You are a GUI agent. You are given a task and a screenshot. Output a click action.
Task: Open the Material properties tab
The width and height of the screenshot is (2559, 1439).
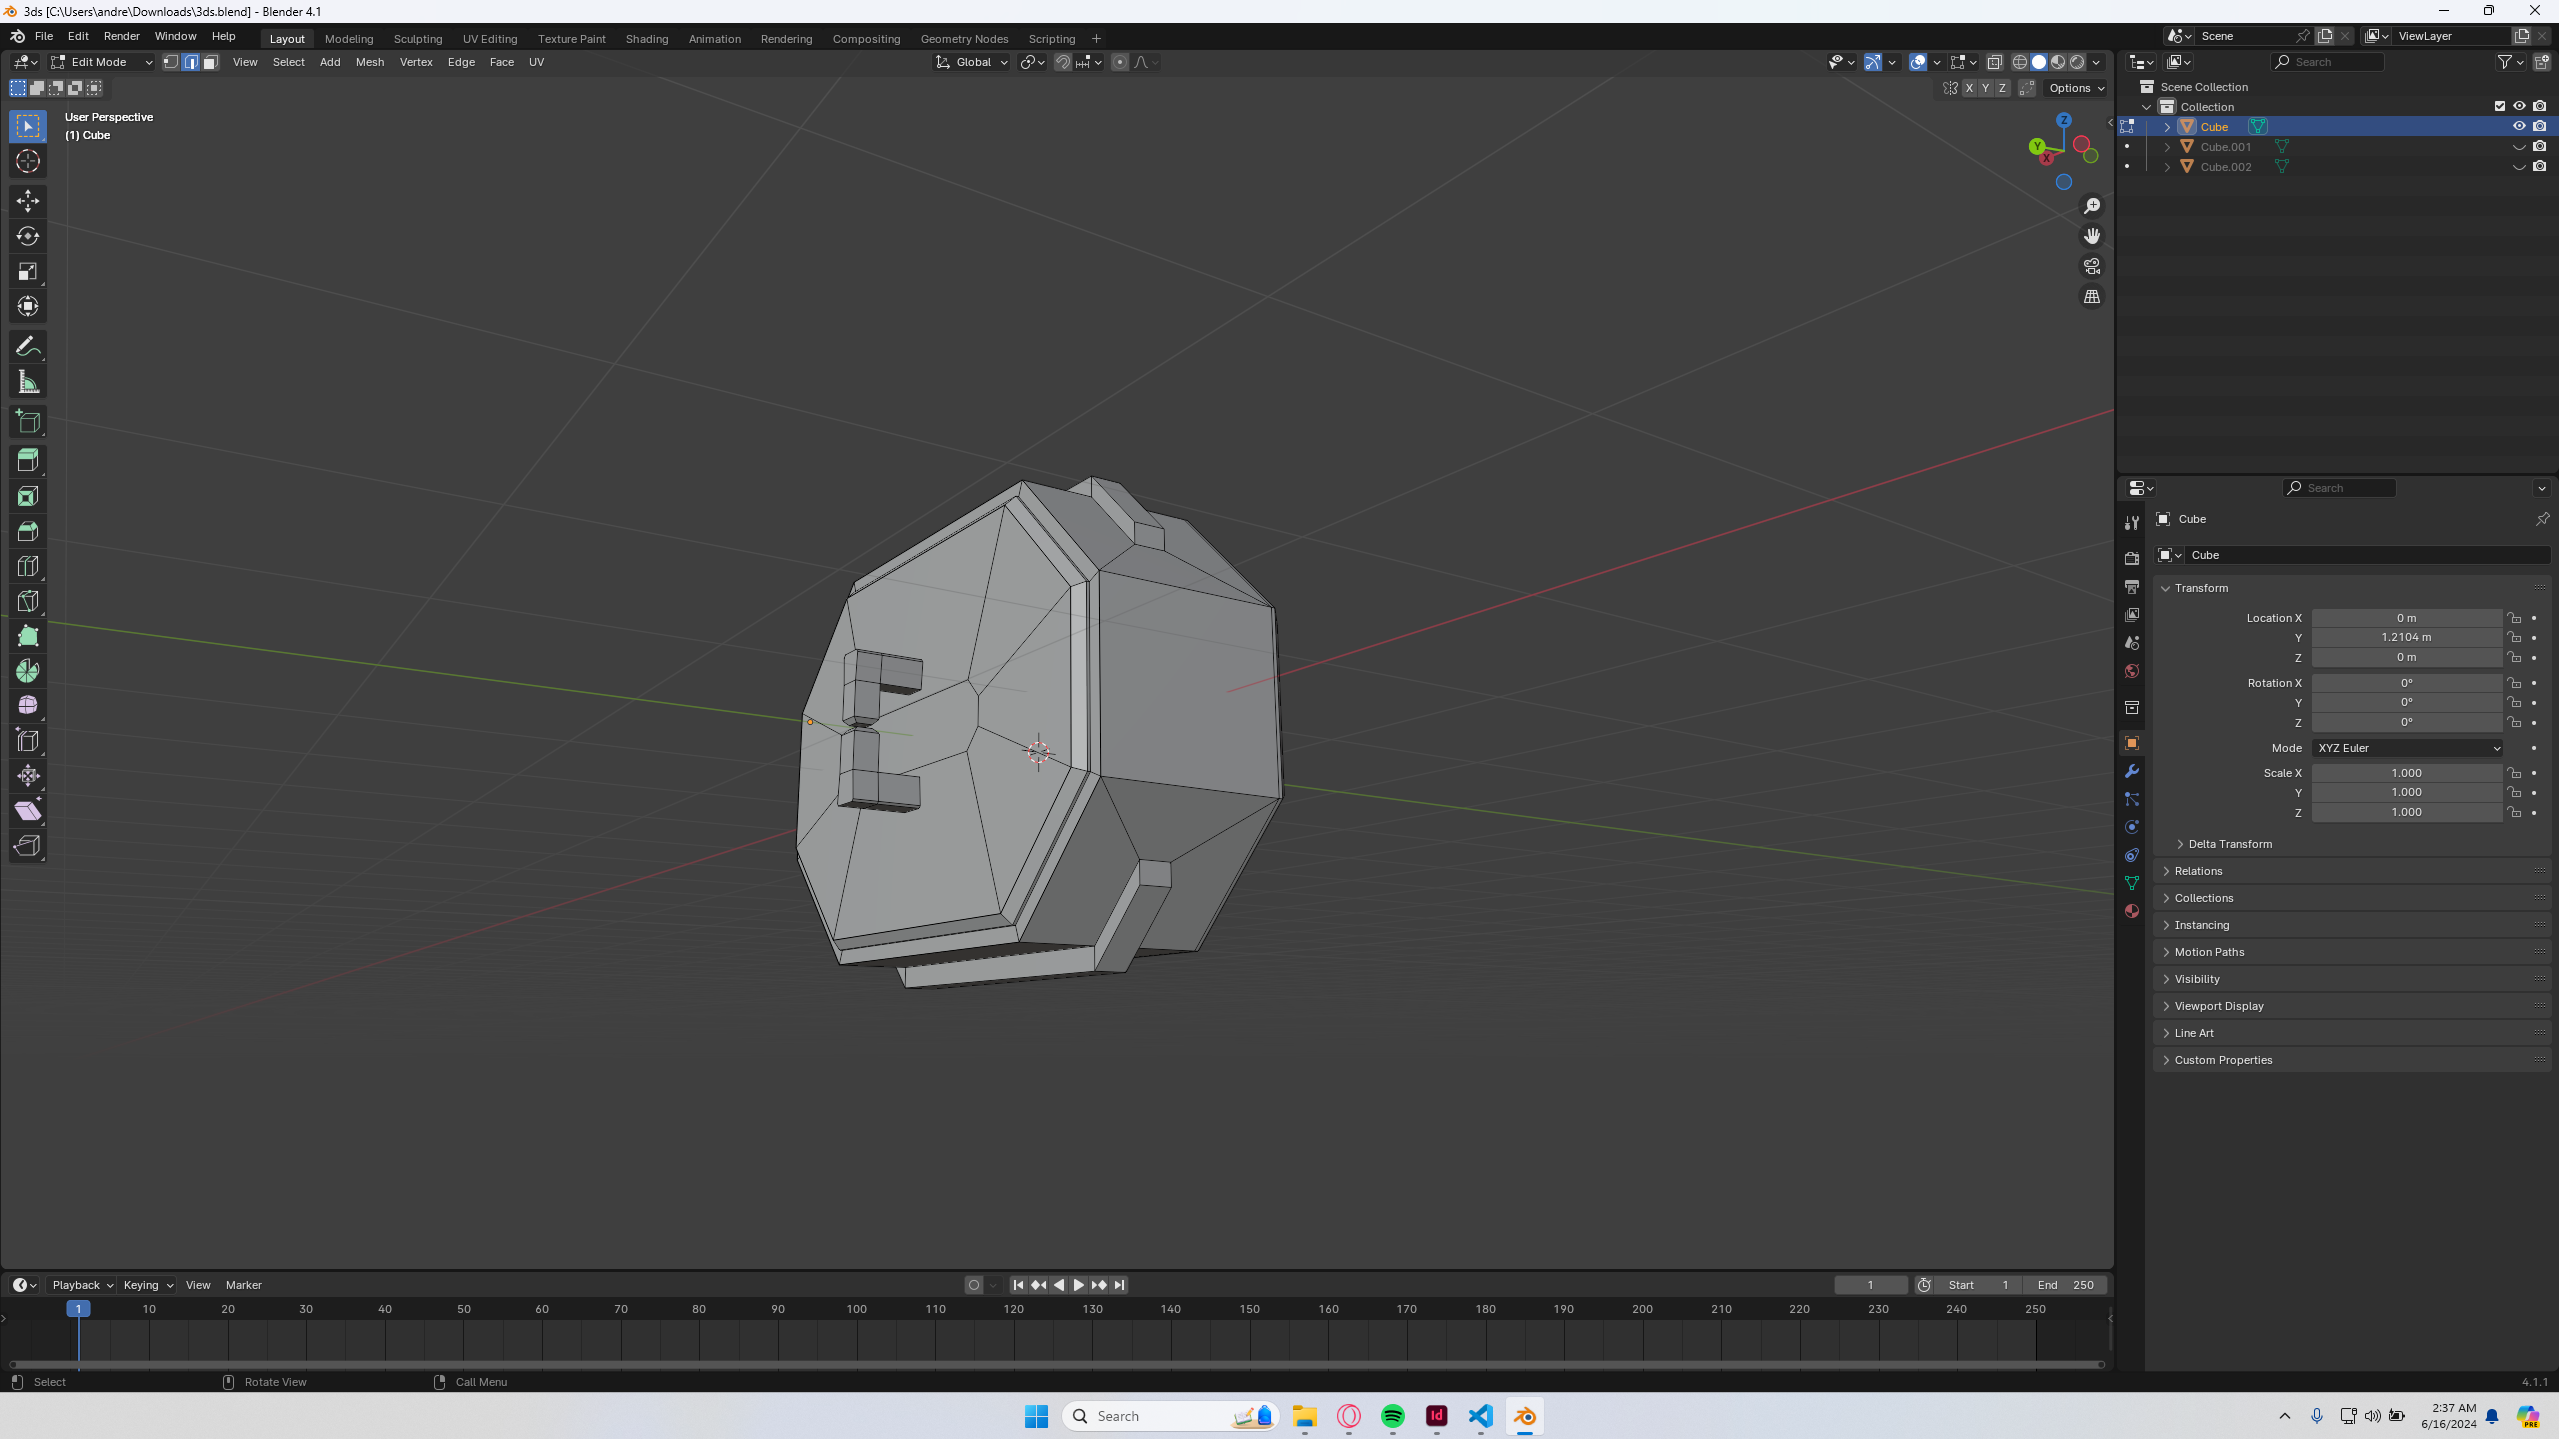2132,911
